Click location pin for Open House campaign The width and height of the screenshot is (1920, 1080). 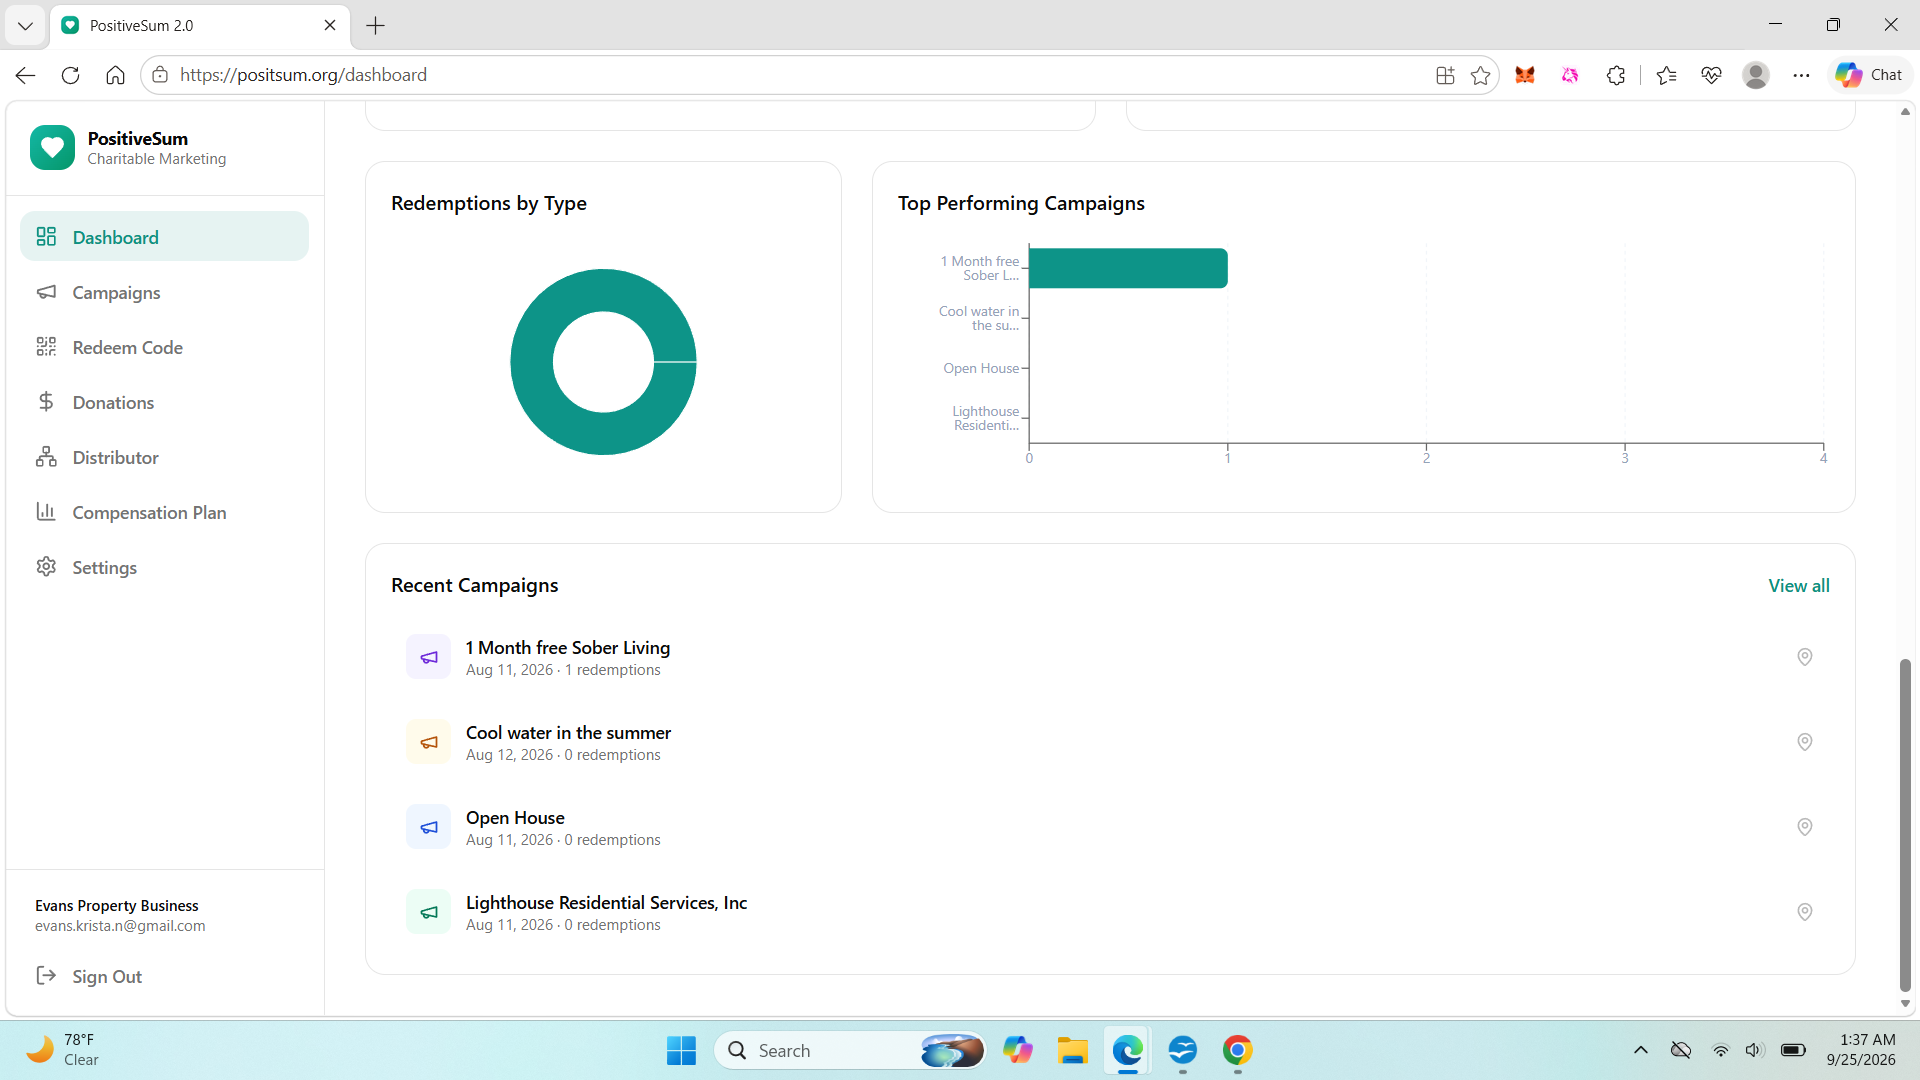coord(1804,827)
